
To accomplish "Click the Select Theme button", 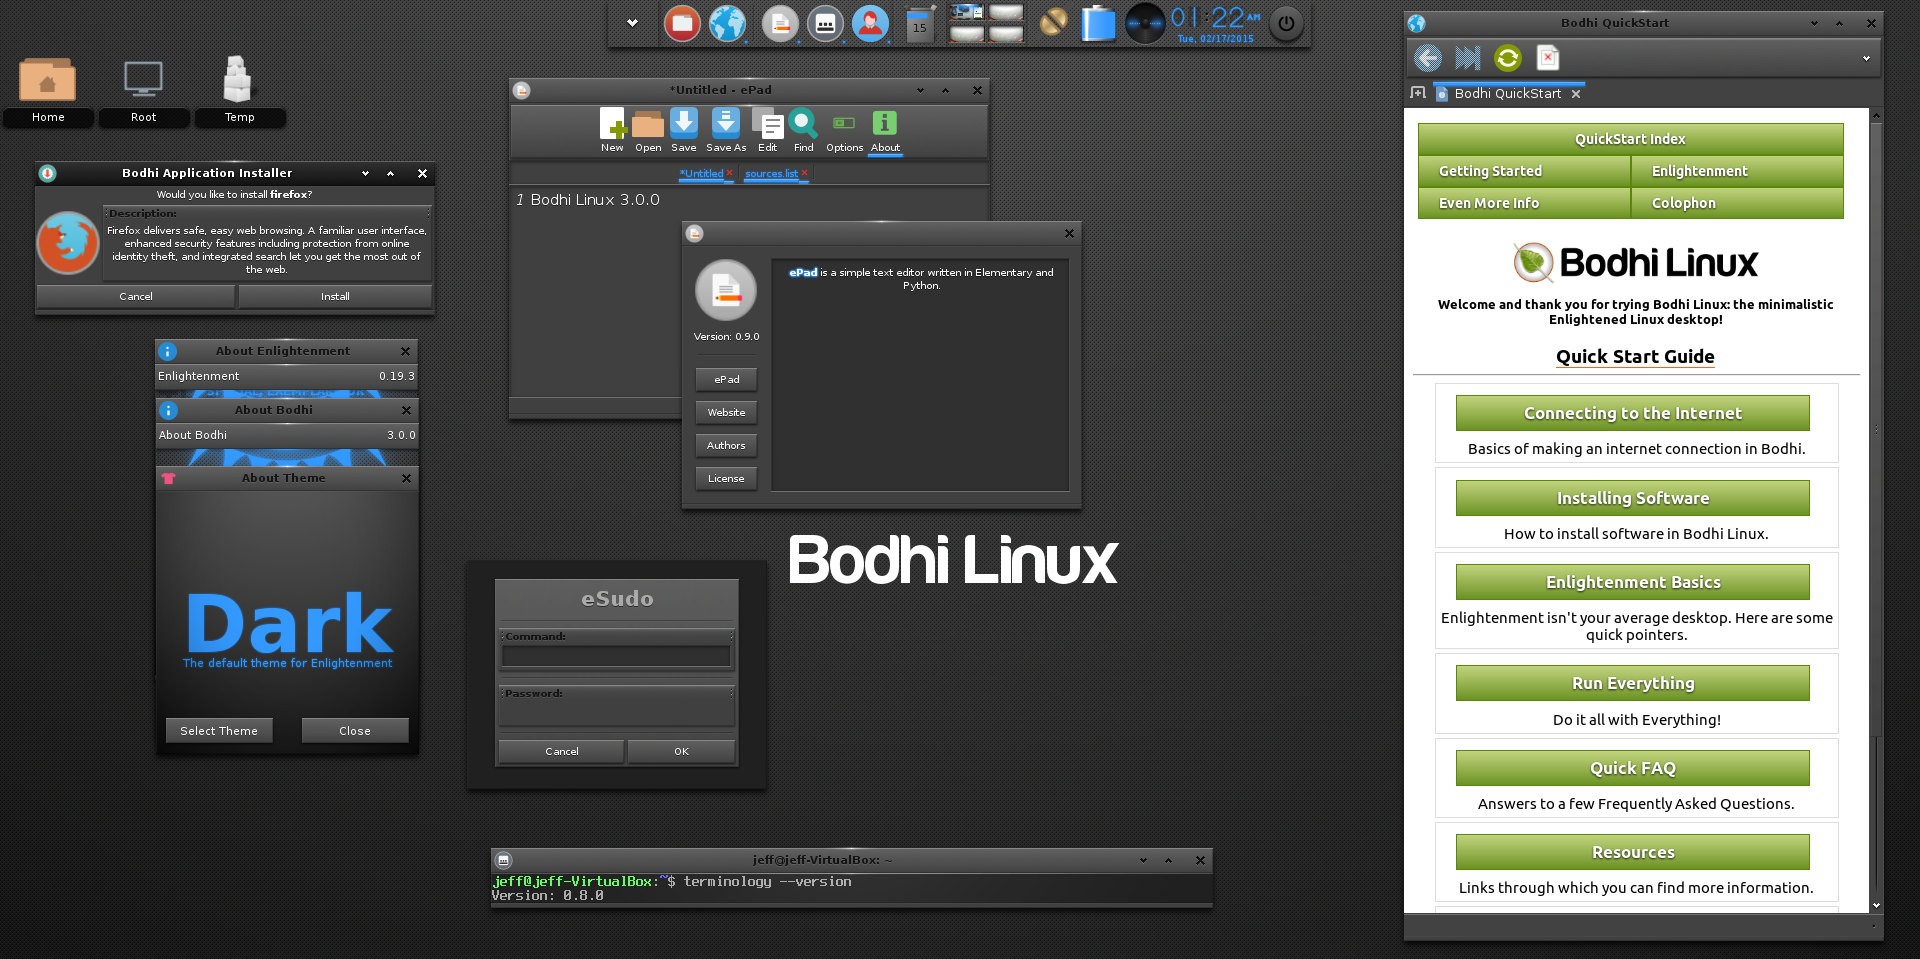I will pos(219,731).
